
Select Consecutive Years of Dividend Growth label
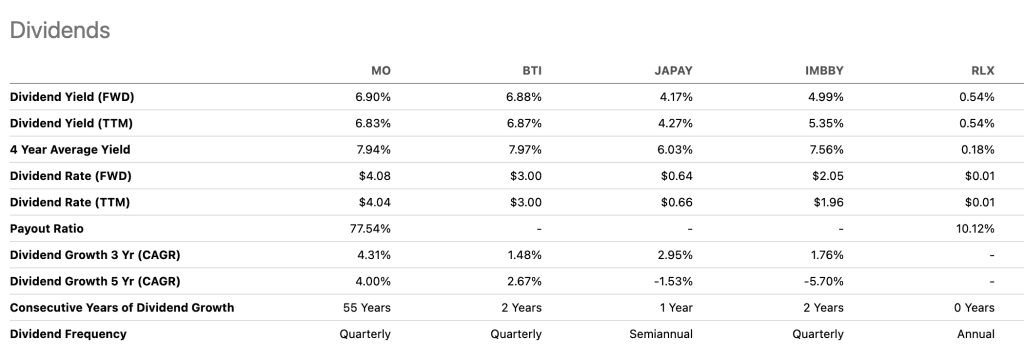coord(122,307)
